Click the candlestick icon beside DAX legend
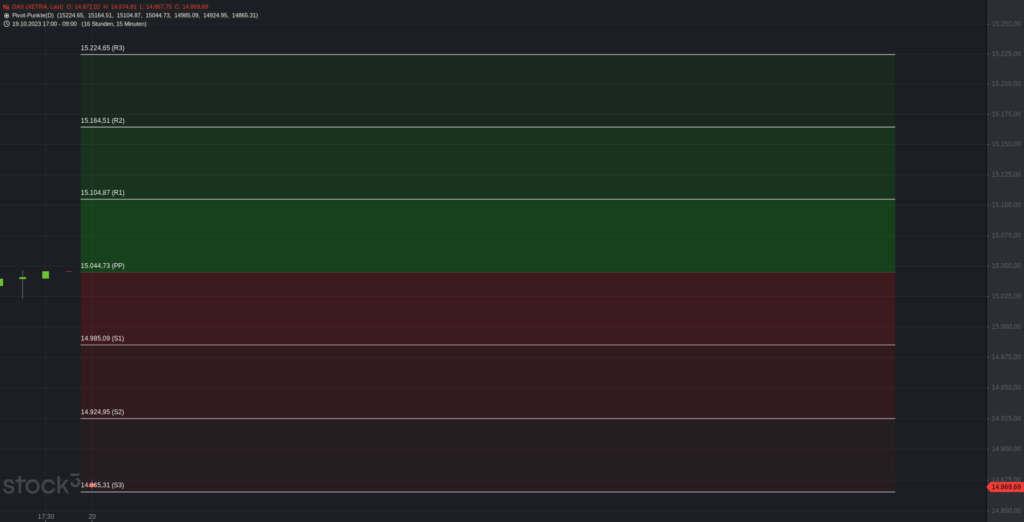Image resolution: width=1024 pixels, height=522 pixels. 7,7
